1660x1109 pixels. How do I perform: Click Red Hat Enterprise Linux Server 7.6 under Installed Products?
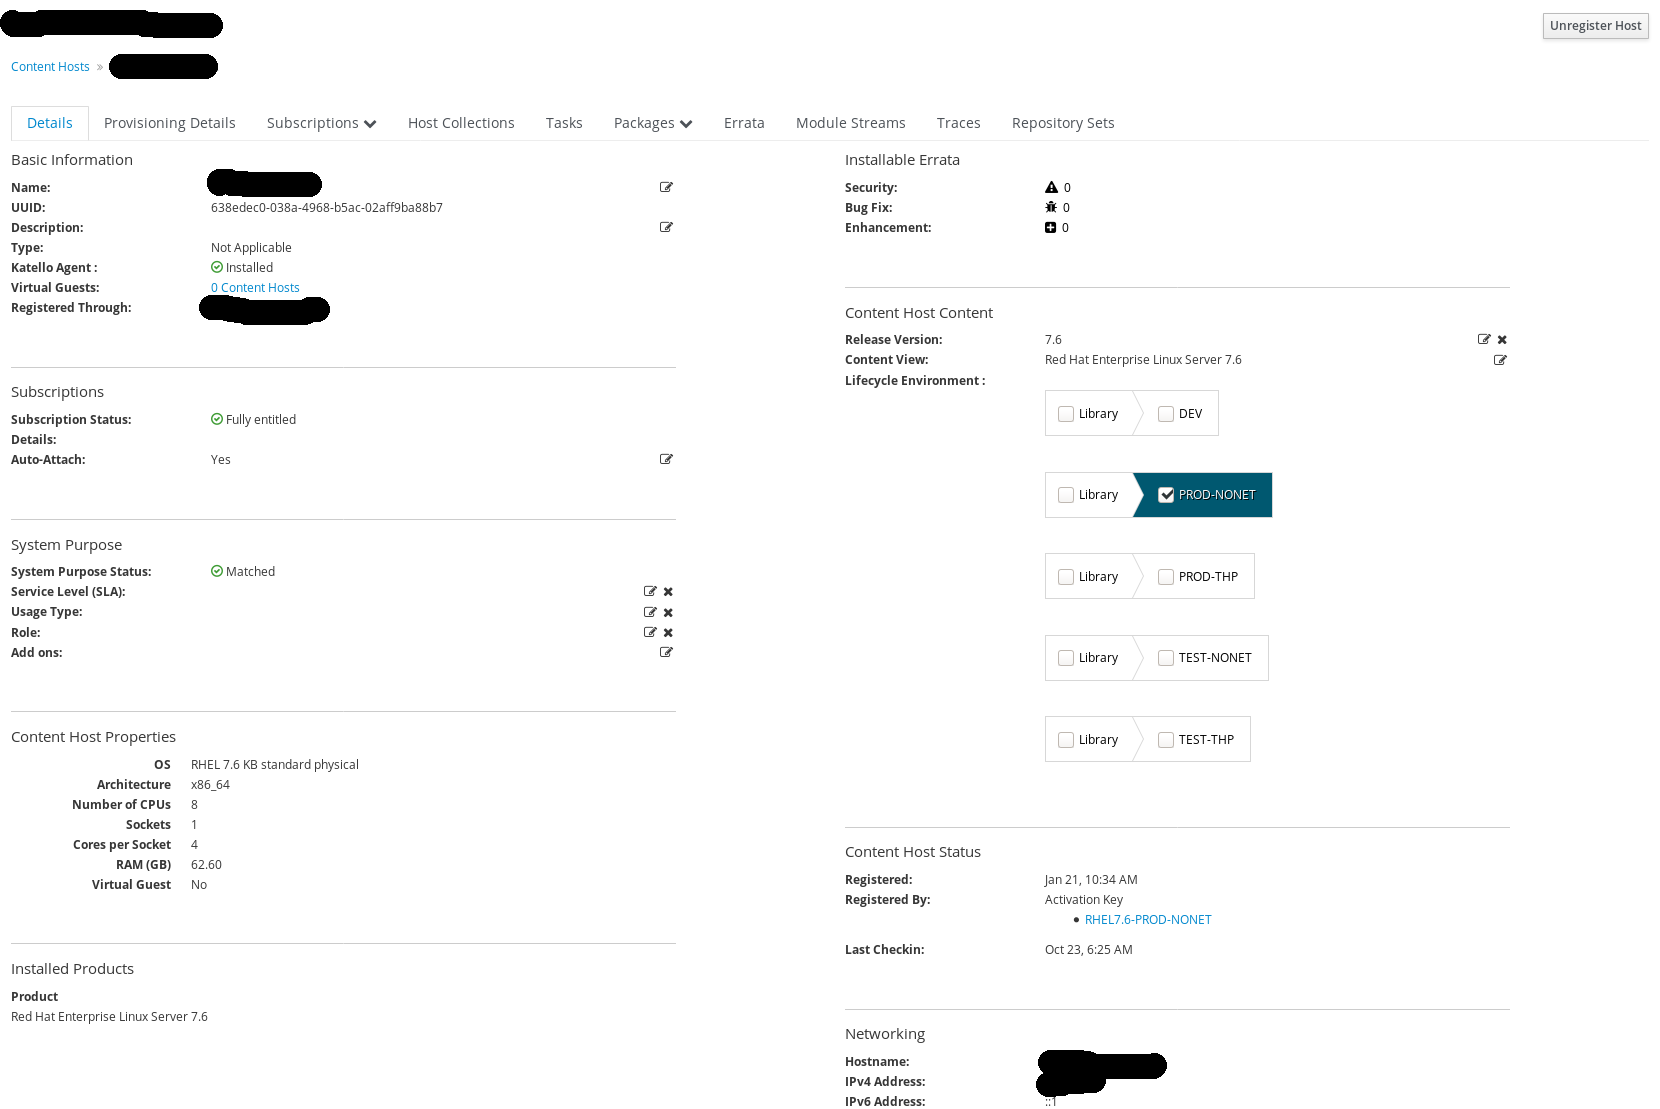coord(109,1016)
